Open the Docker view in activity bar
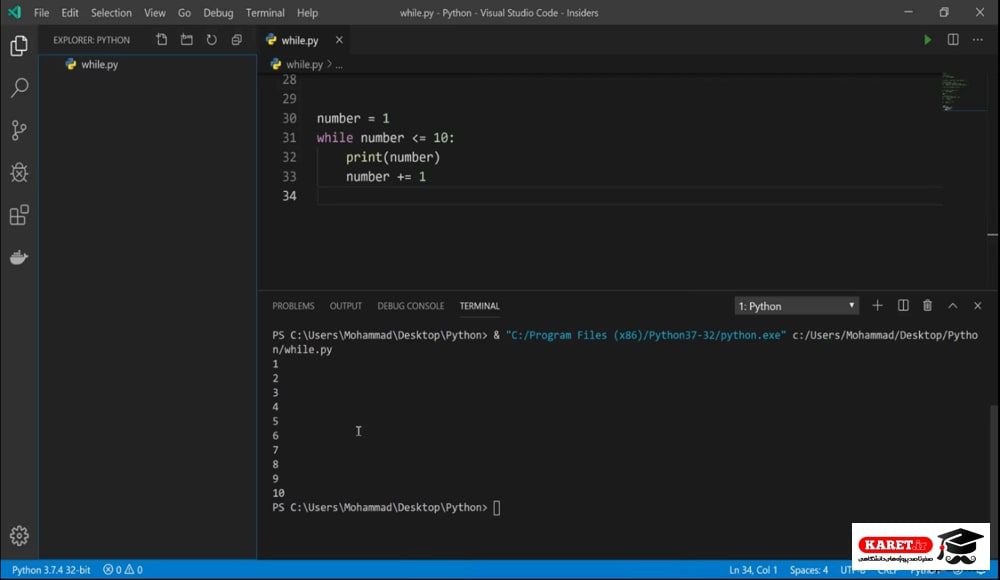 19,257
